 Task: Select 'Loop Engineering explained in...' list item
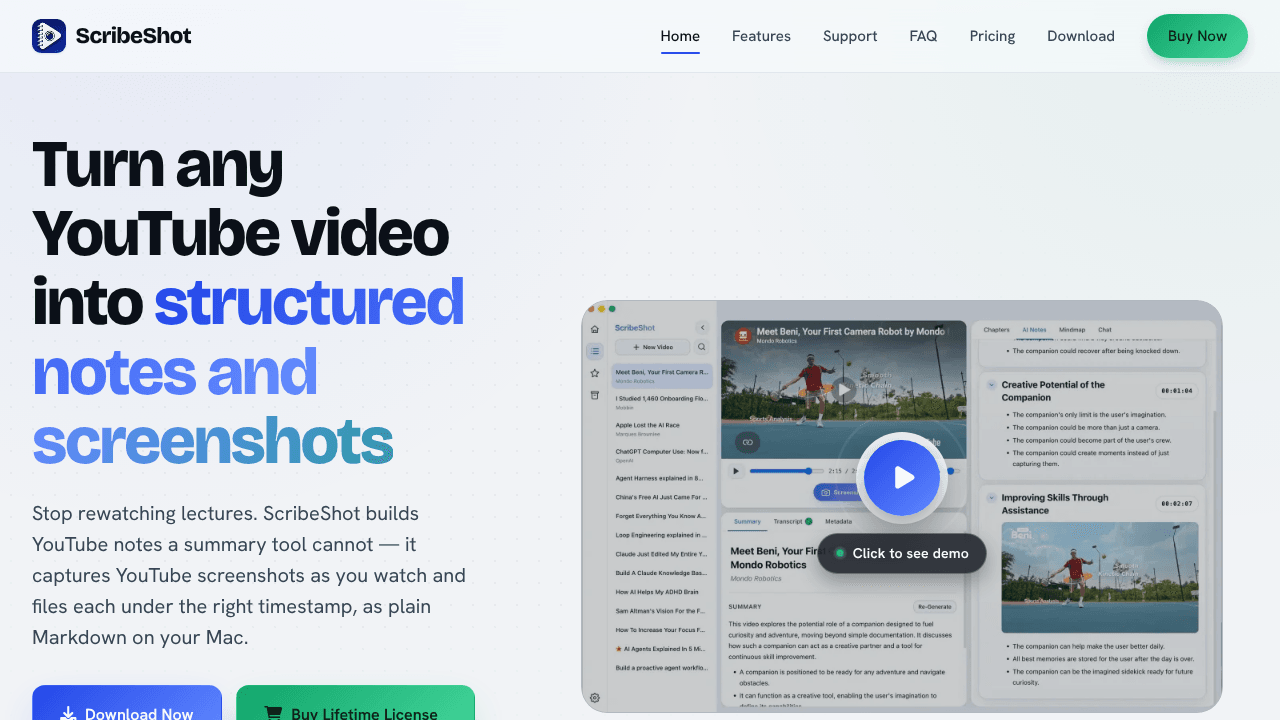coord(662,535)
